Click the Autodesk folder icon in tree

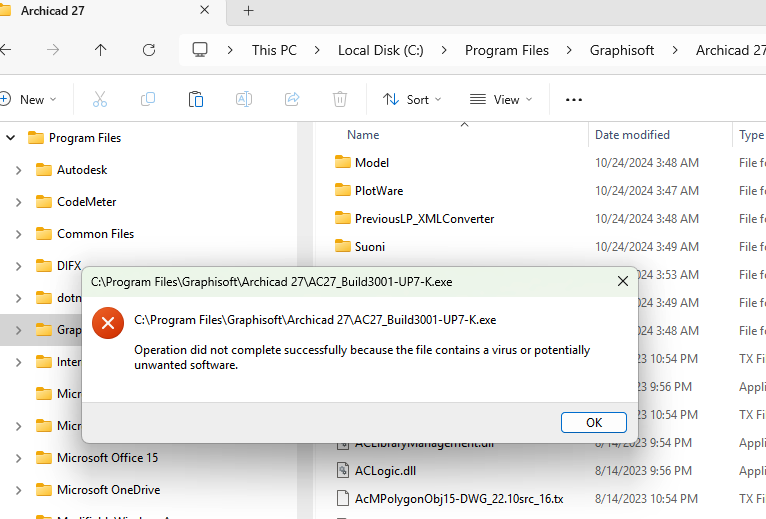point(44,170)
